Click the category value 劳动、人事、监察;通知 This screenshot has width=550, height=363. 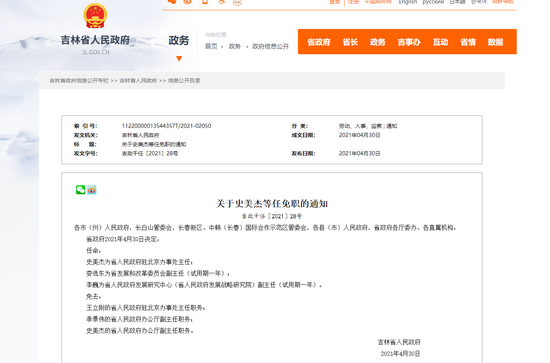coord(368,126)
